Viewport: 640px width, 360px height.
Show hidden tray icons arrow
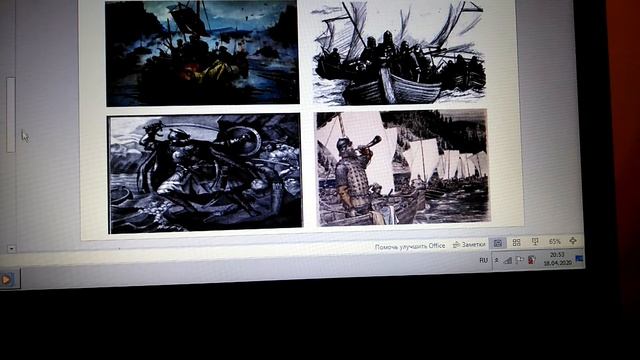click(x=497, y=260)
